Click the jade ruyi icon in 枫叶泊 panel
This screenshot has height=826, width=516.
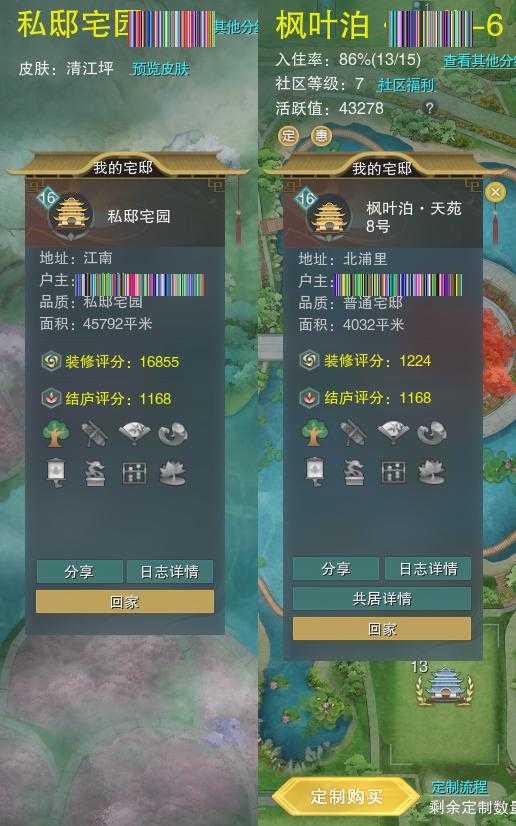pos(432,432)
